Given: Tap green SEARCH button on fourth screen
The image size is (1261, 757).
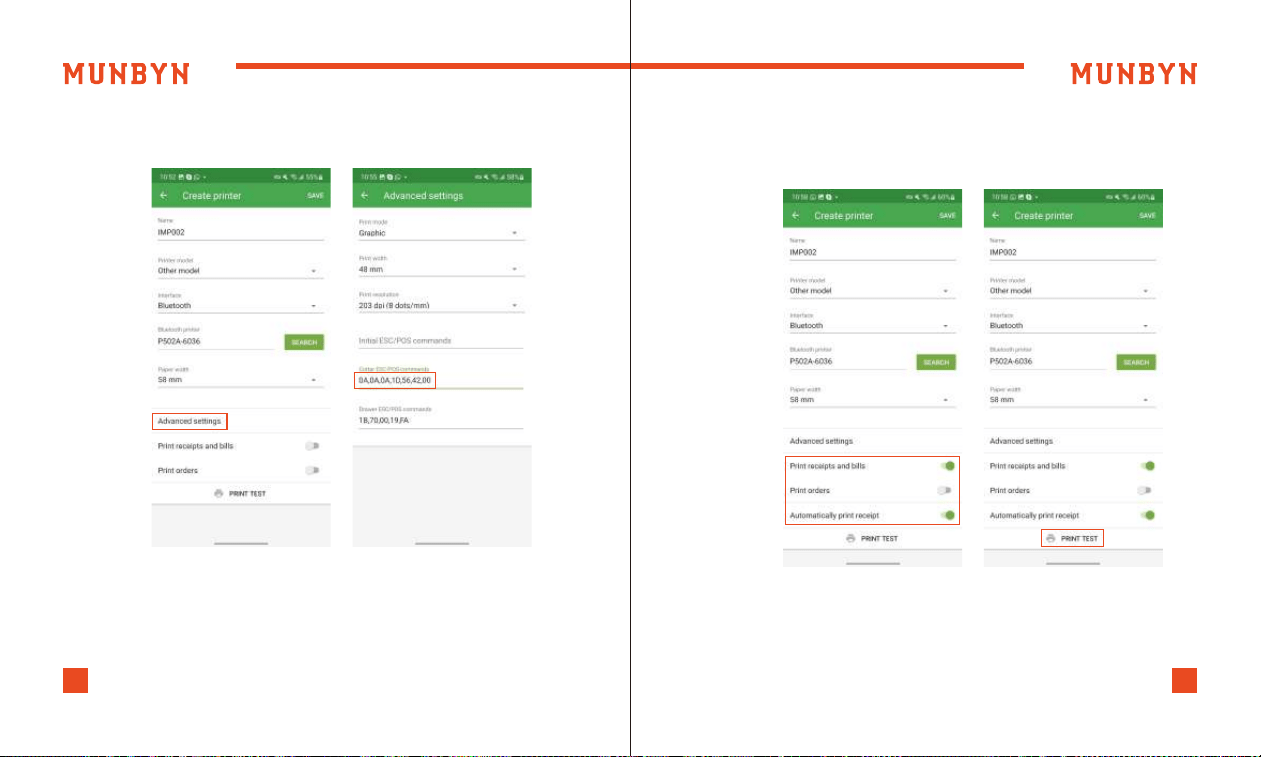Looking at the screenshot, I should coord(1136,362).
